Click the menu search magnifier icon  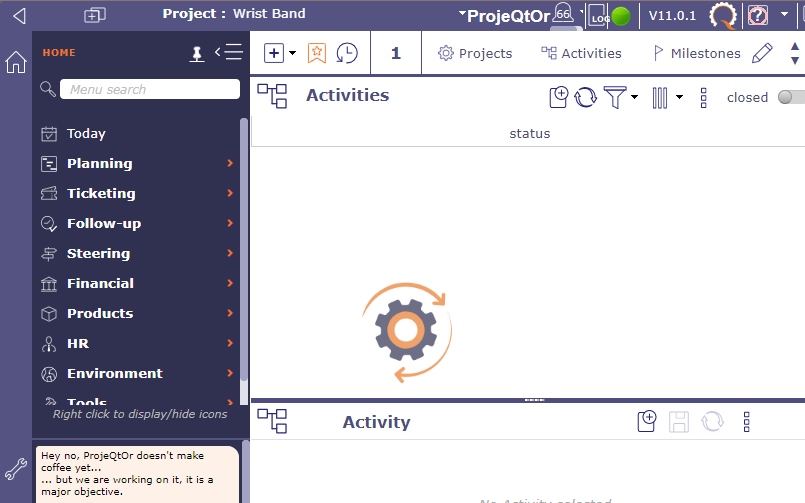tap(48, 89)
